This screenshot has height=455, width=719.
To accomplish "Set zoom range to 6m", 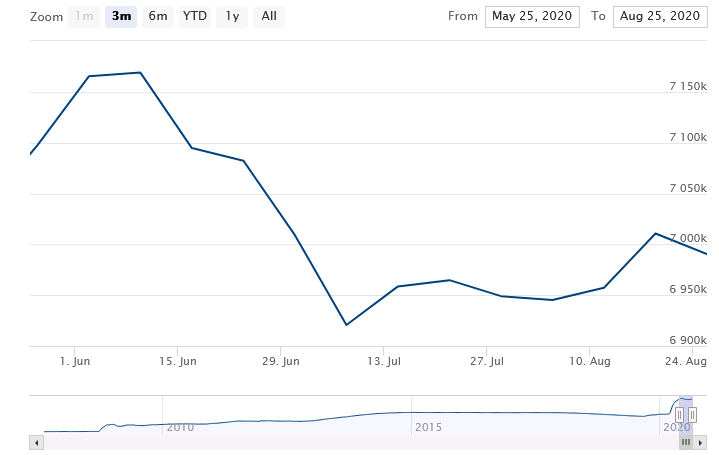I will [x=158, y=16].
